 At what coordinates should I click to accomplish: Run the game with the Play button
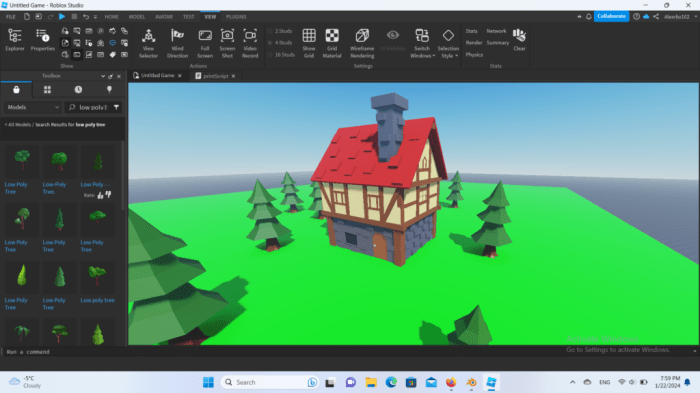62,17
